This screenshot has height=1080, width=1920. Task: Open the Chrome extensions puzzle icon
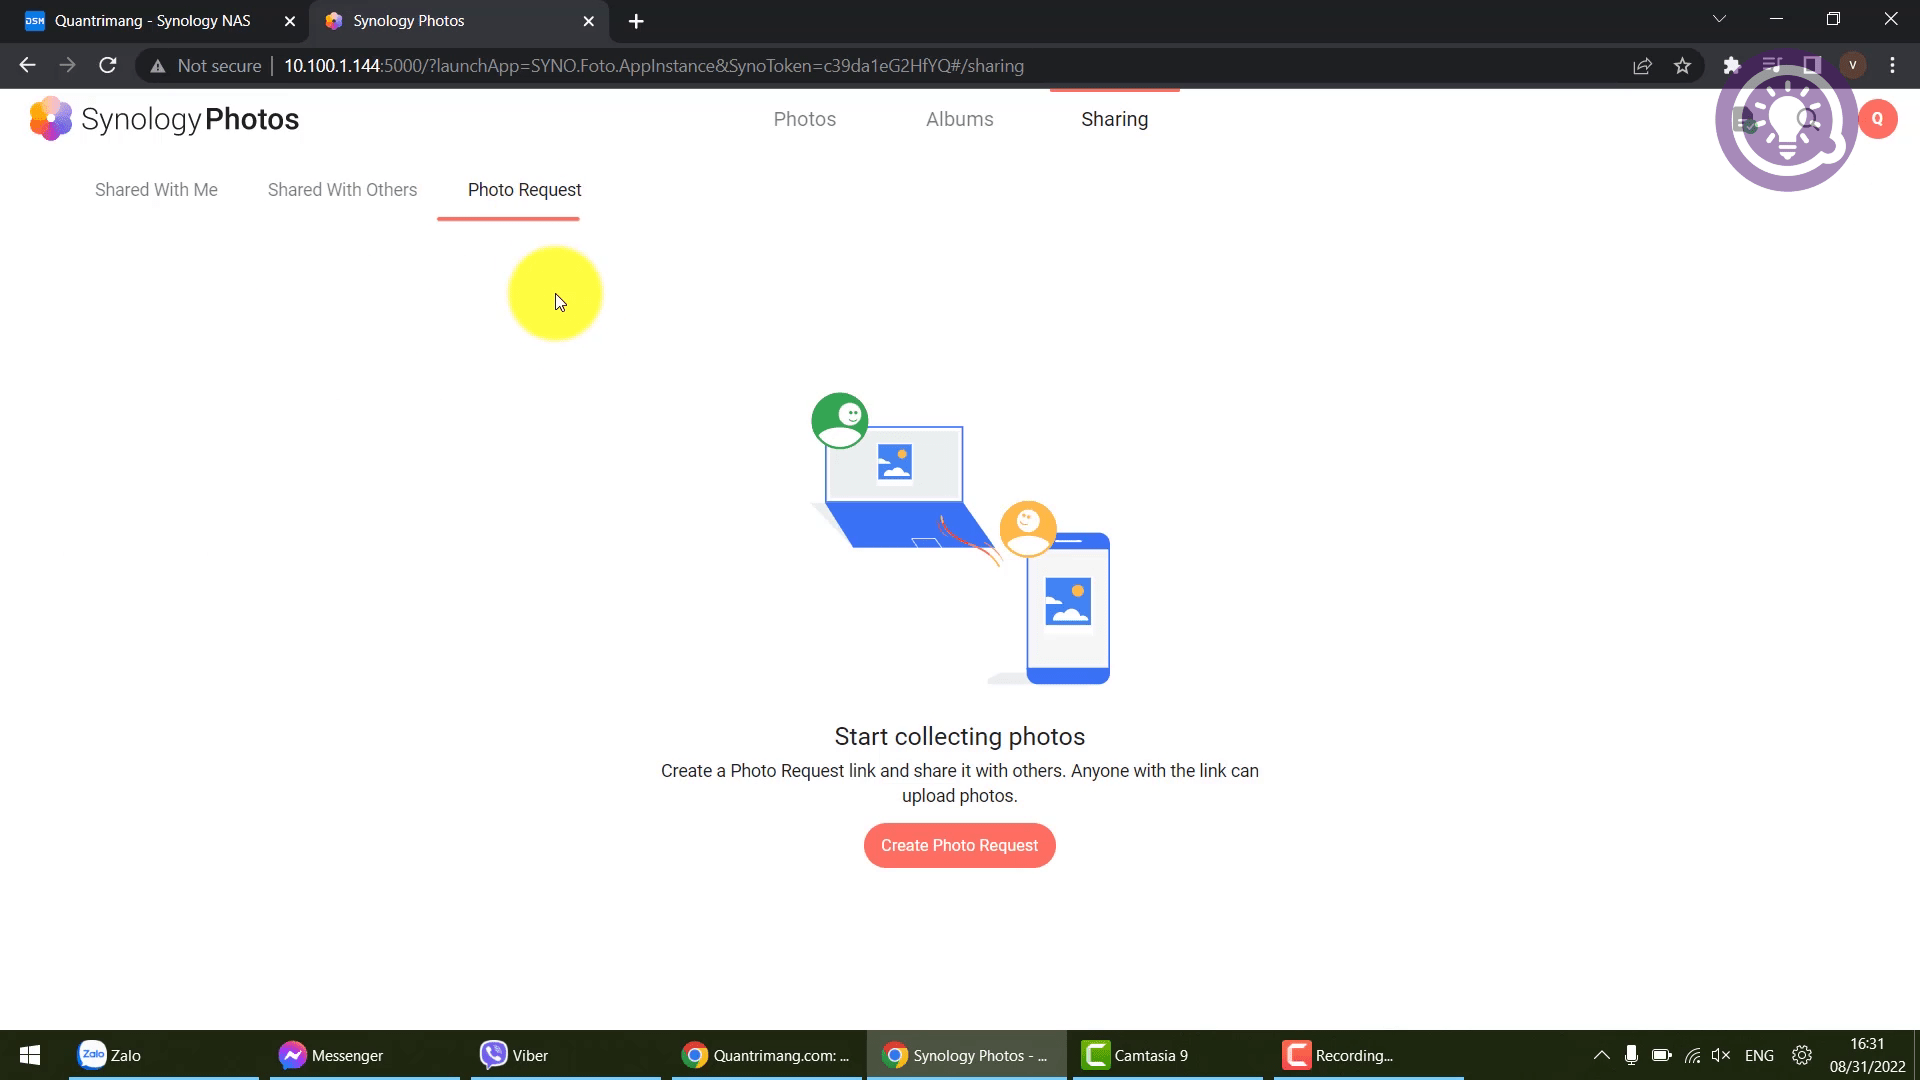(1732, 66)
